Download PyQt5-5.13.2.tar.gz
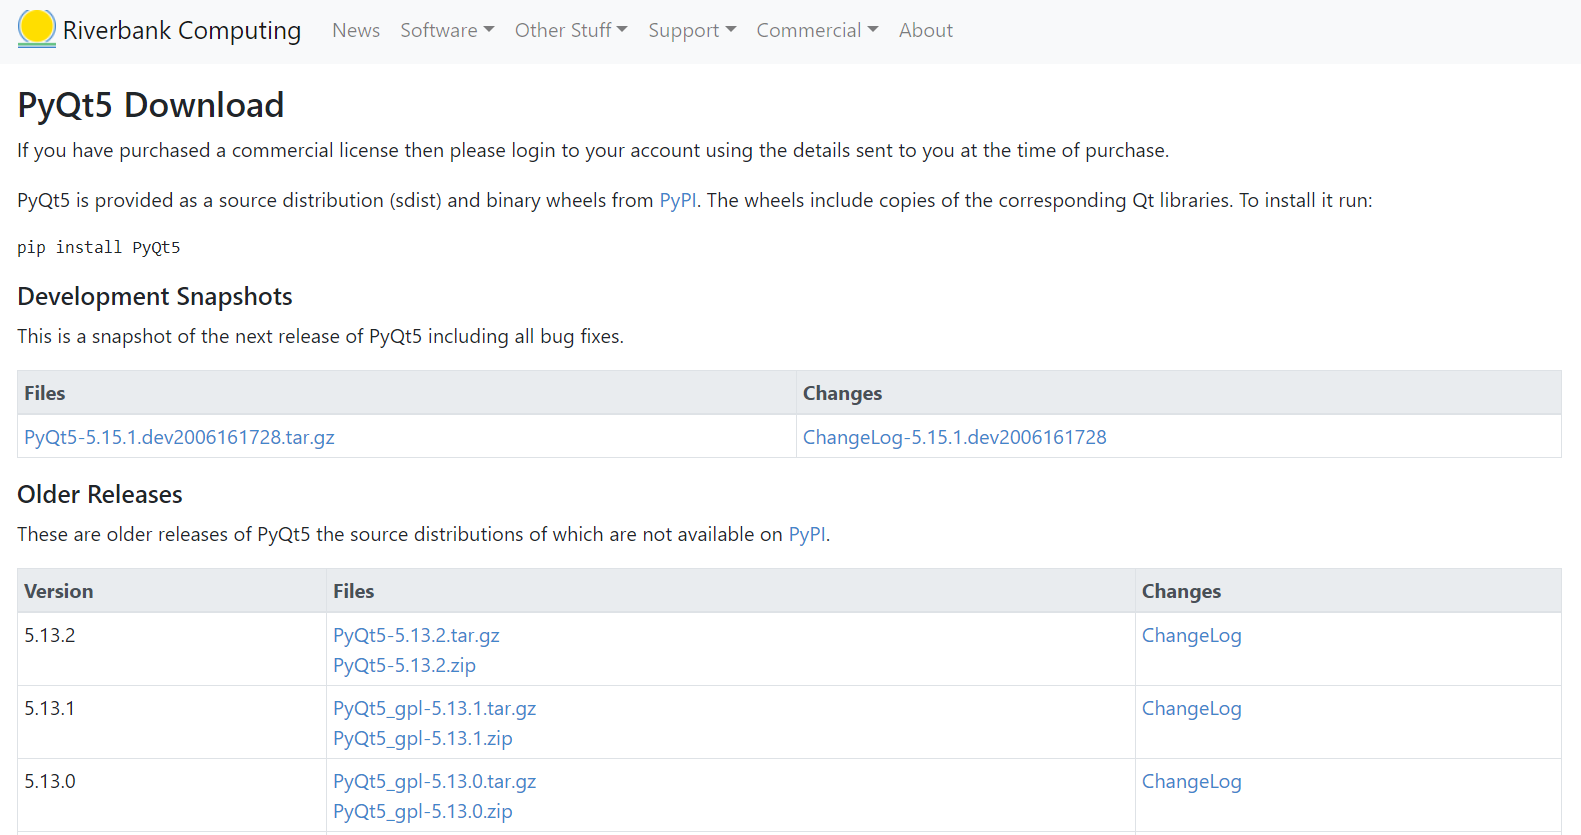This screenshot has height=835, width=1581. [416, 635]
